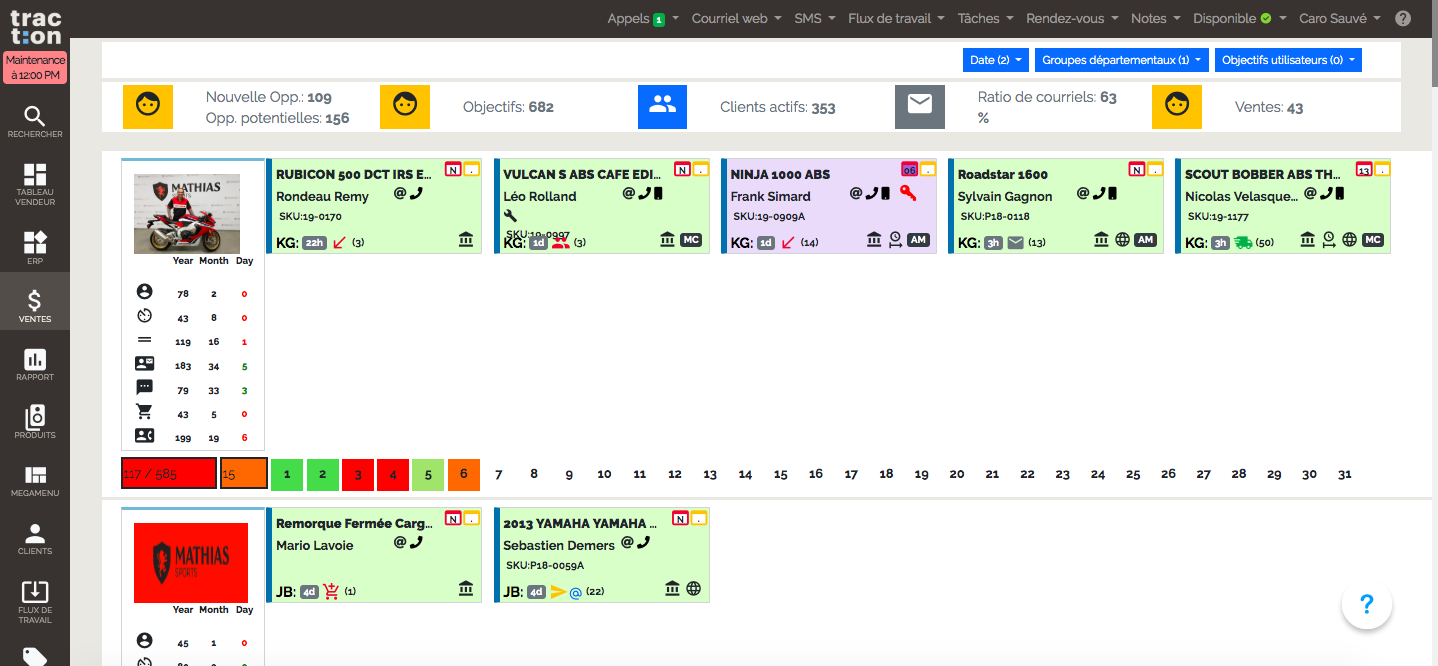
Task: Click the mobile phone icon beside Sylvain Gagnon
Action: point(1112,193)
